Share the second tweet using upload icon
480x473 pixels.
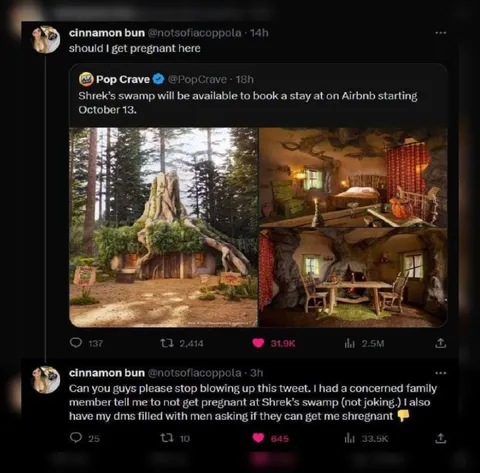click(x=440, y=438)
